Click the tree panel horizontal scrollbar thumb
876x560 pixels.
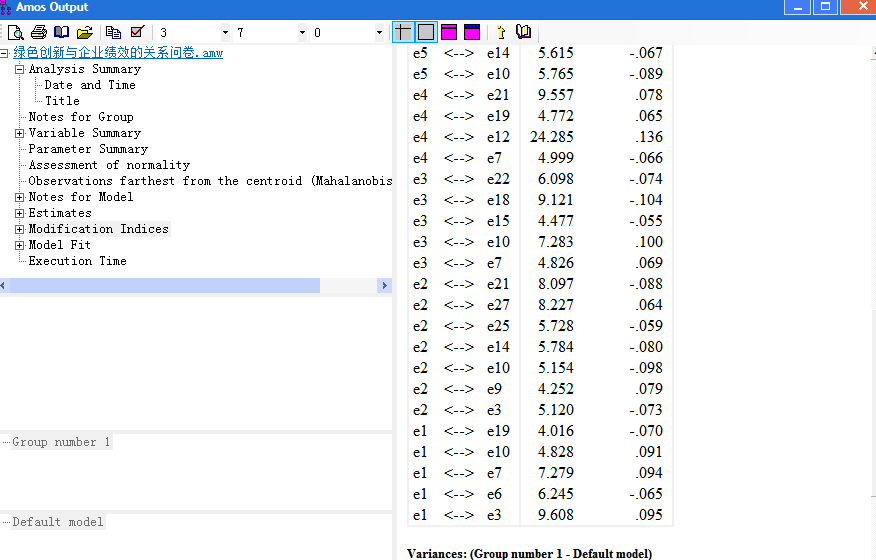click(165, 286)
